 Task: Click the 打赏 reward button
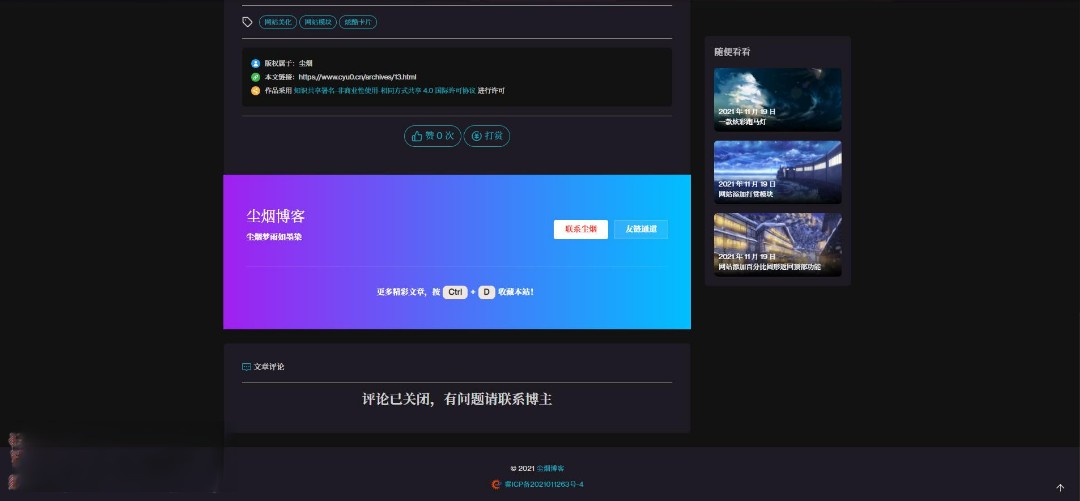click(486, 136)
